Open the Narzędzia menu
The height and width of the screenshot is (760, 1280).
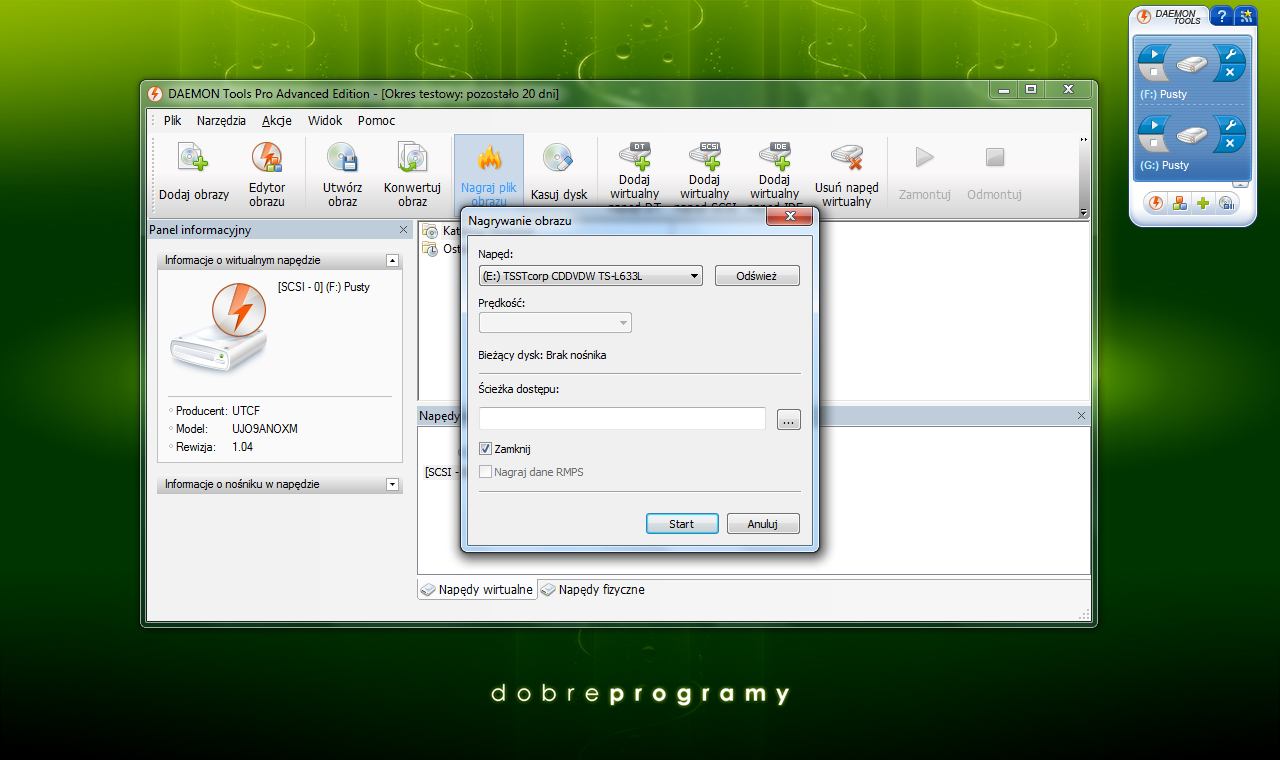point(221,120)
